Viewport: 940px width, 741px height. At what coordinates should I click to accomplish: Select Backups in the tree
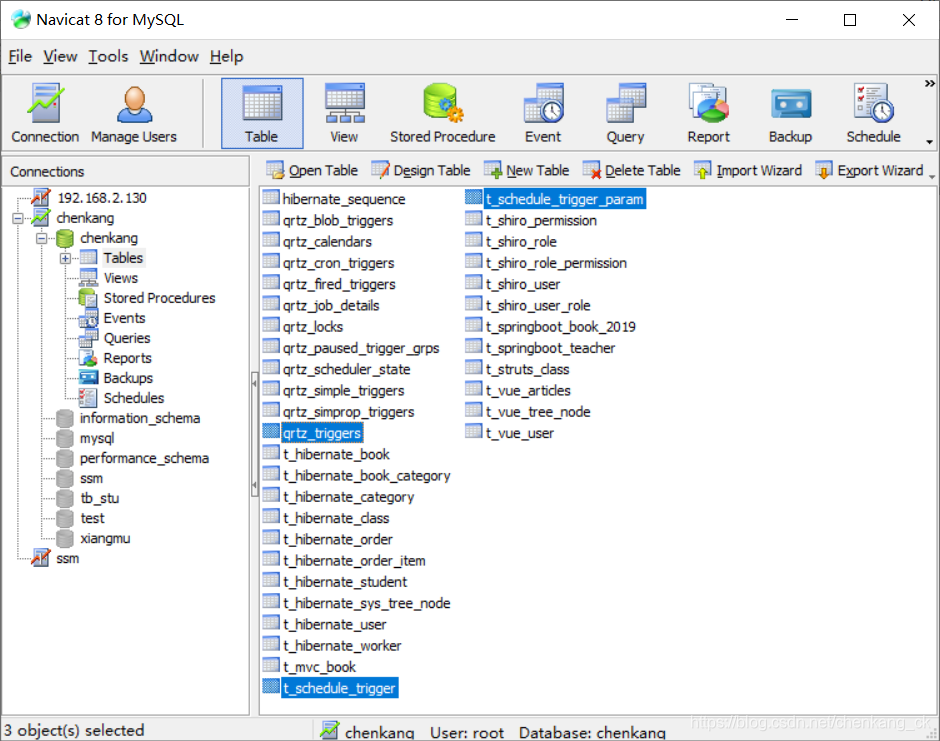click(128, 378)
